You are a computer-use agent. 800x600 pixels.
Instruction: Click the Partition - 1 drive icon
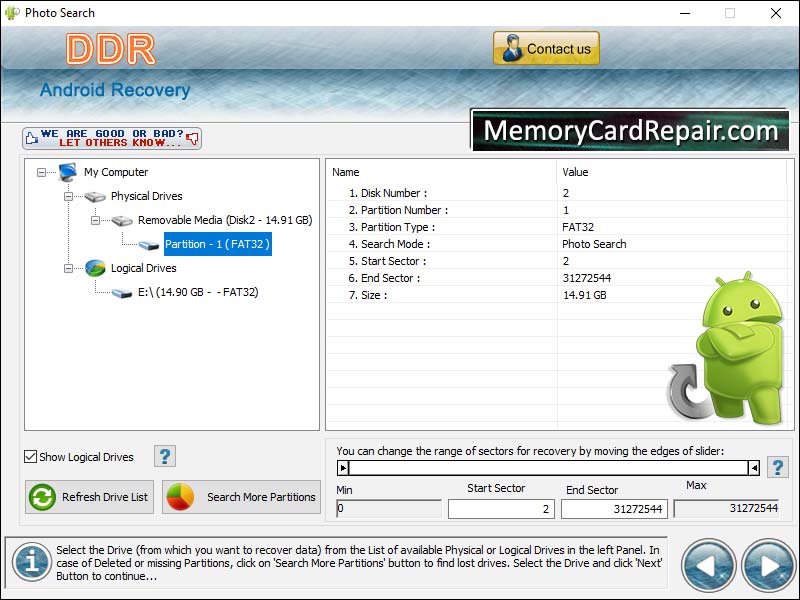(149, 245)
